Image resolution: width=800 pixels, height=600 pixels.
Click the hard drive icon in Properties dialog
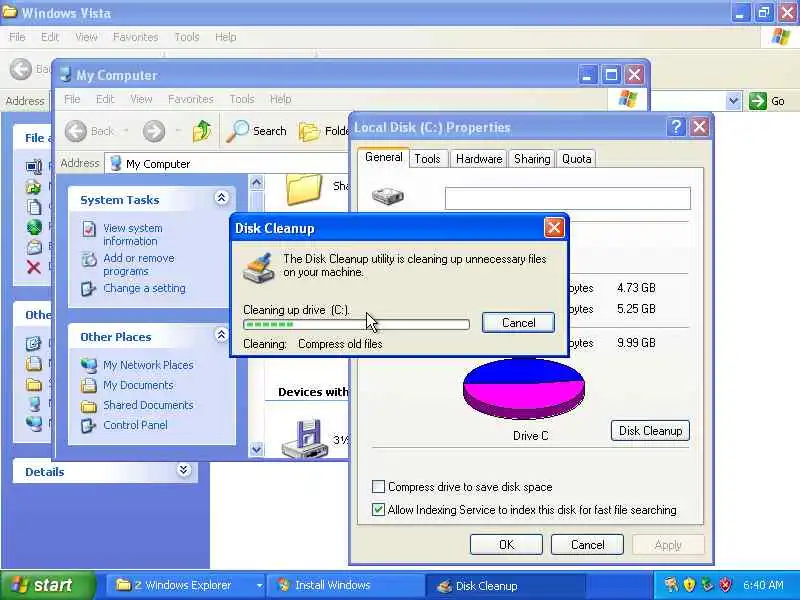click(x=388, y=195)
